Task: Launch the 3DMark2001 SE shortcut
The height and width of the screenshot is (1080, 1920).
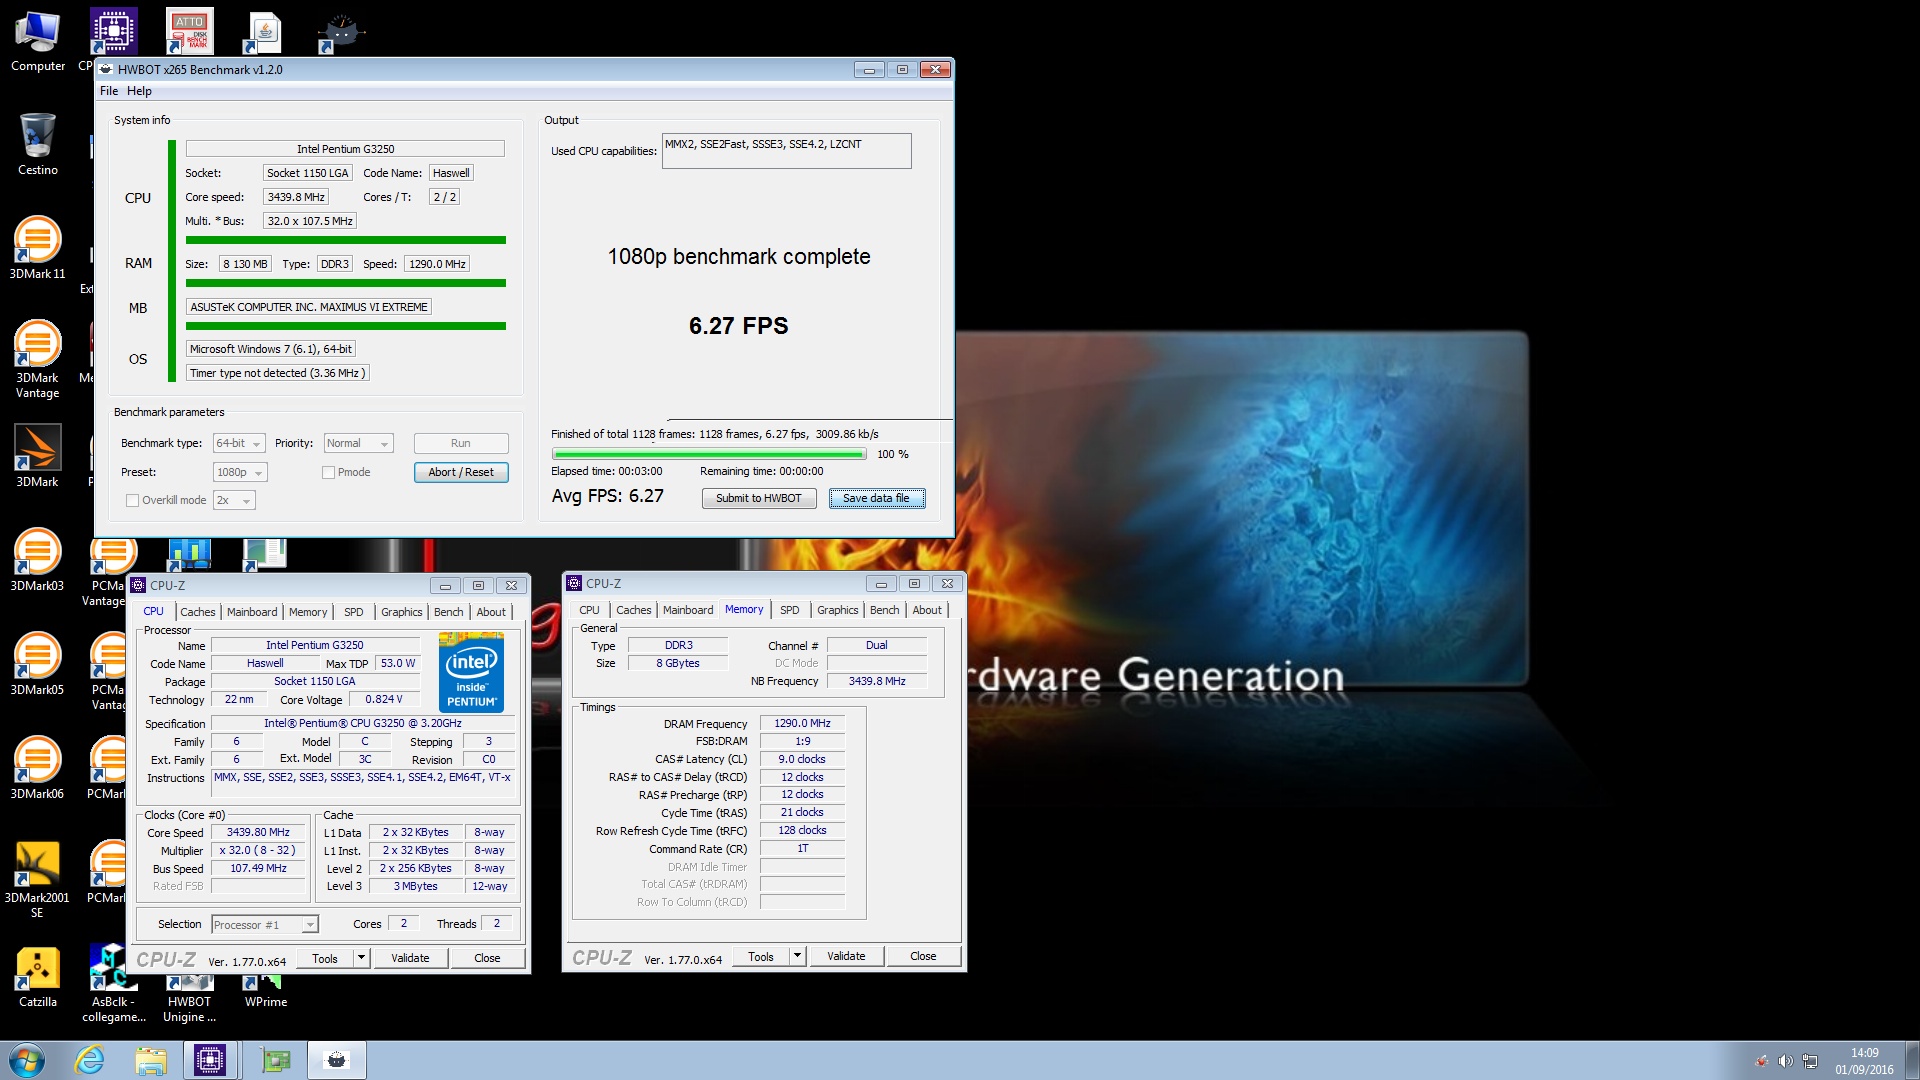Action: (x=37, y=878)
